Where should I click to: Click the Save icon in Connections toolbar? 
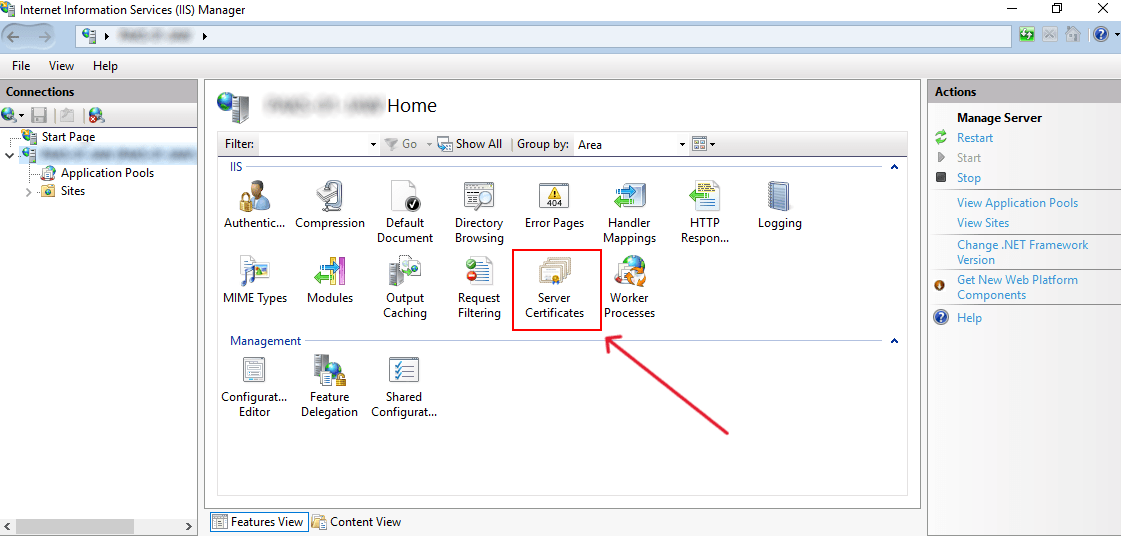[40, 114]
